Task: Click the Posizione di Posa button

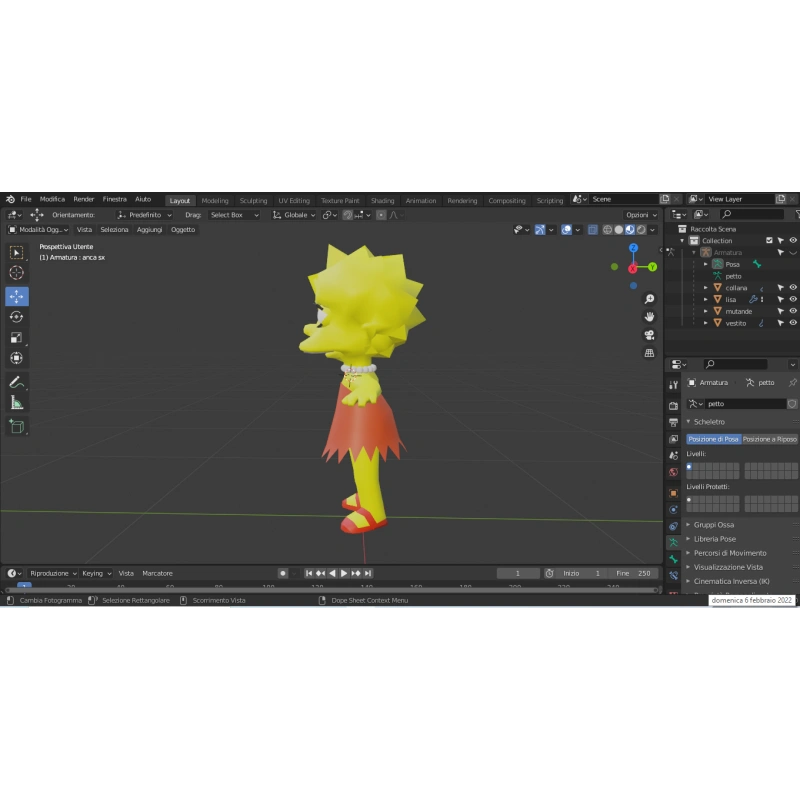Action: click(x=713, y=439)
